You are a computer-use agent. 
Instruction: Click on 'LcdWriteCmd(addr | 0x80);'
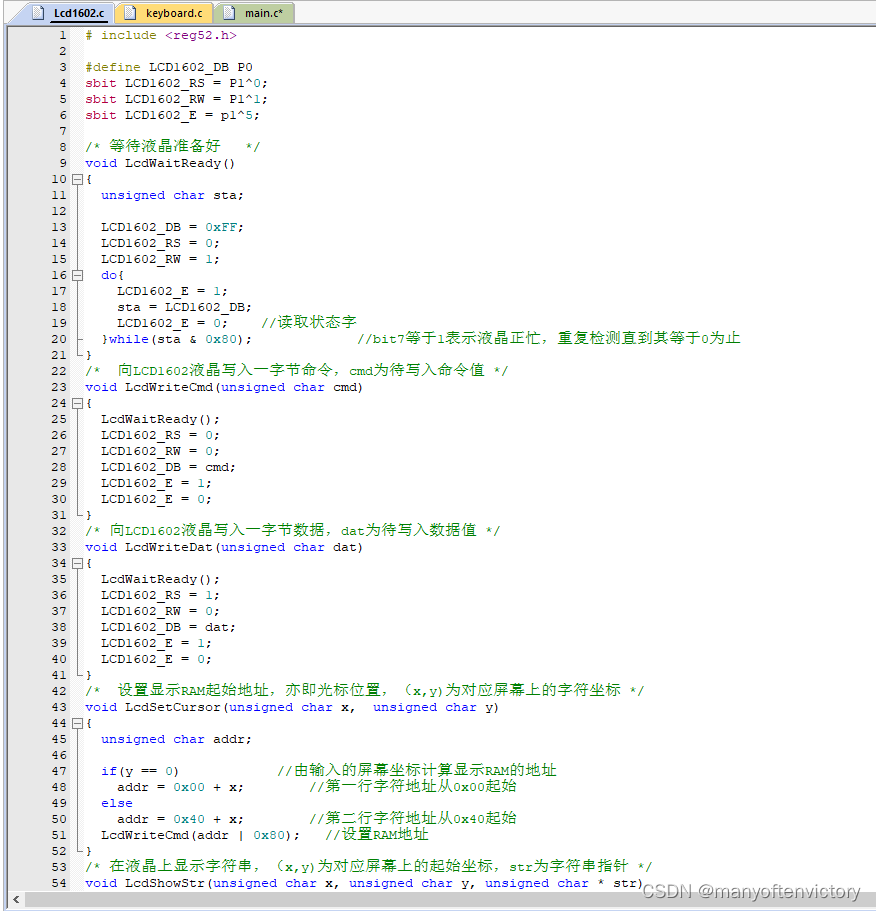[x=200, y=835]
